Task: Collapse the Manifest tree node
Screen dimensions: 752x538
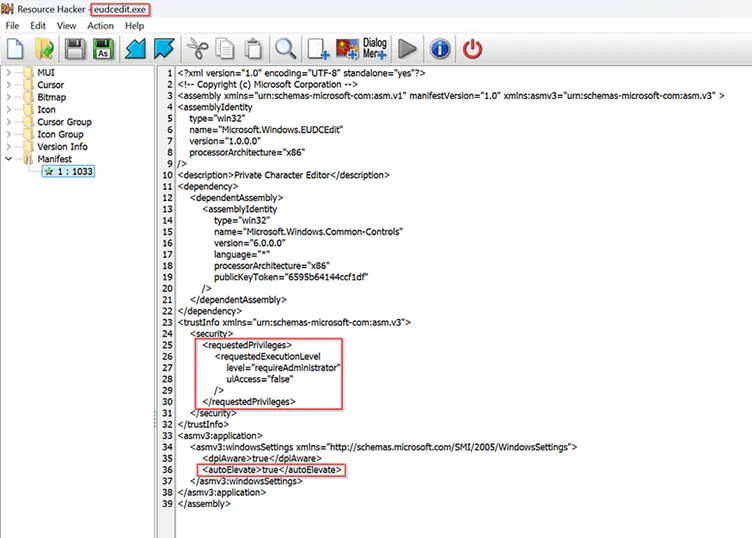Action: pos(9,159)
